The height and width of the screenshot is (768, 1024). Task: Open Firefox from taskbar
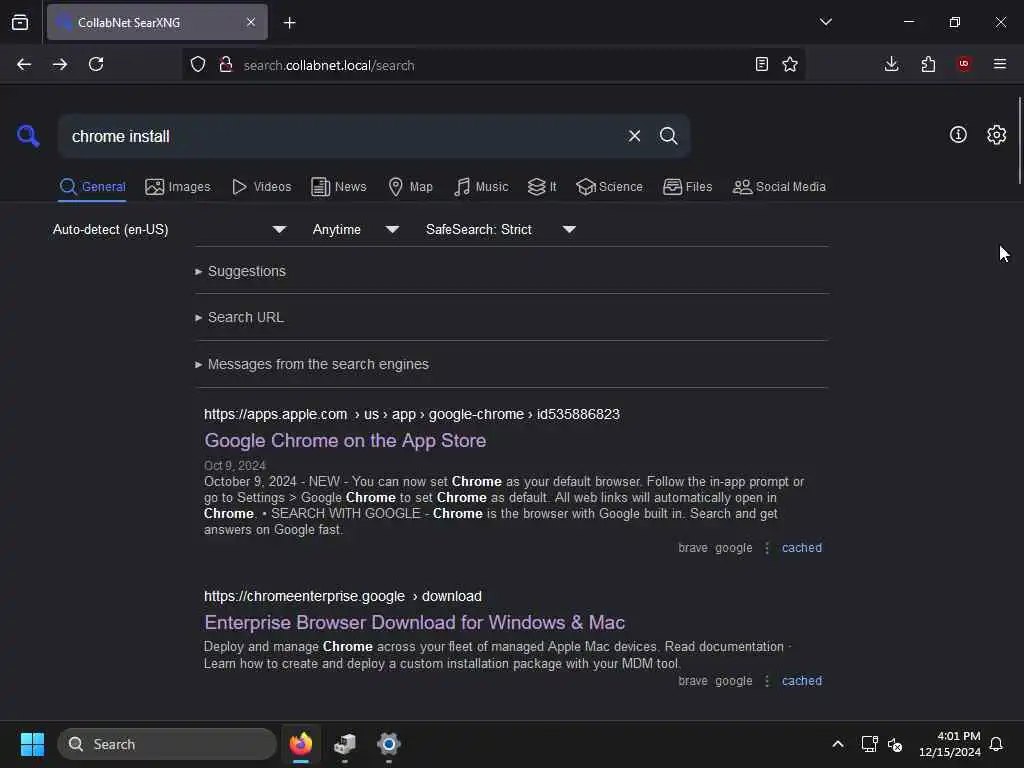tap(300, 744)
